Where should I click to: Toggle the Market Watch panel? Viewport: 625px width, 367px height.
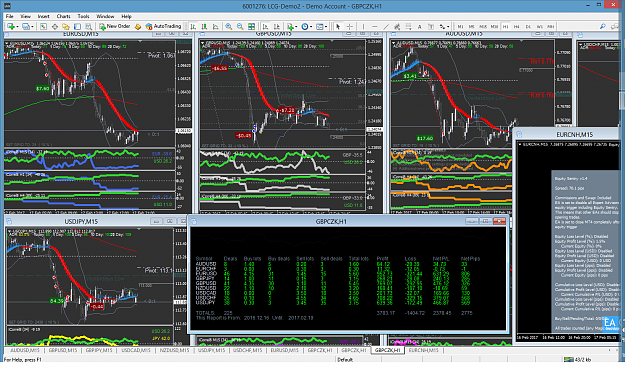[x=43, y=27]
